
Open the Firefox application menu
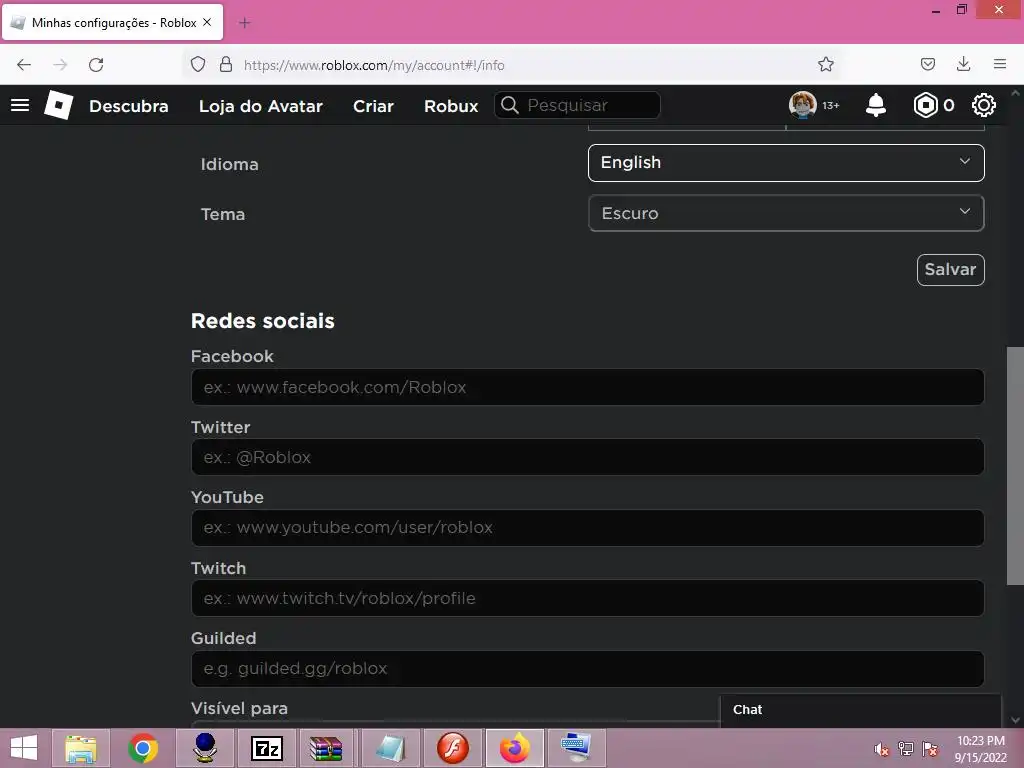(x=999, y=64)
